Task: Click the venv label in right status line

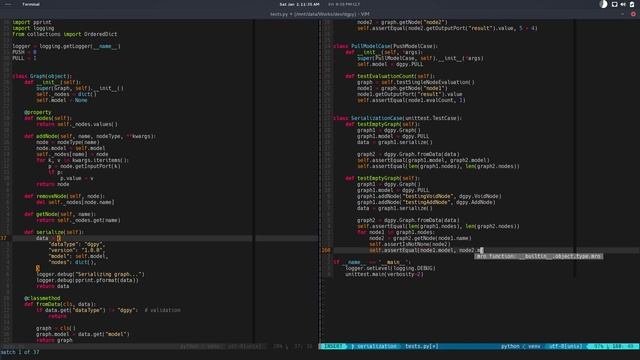Action: pos(534,346)
